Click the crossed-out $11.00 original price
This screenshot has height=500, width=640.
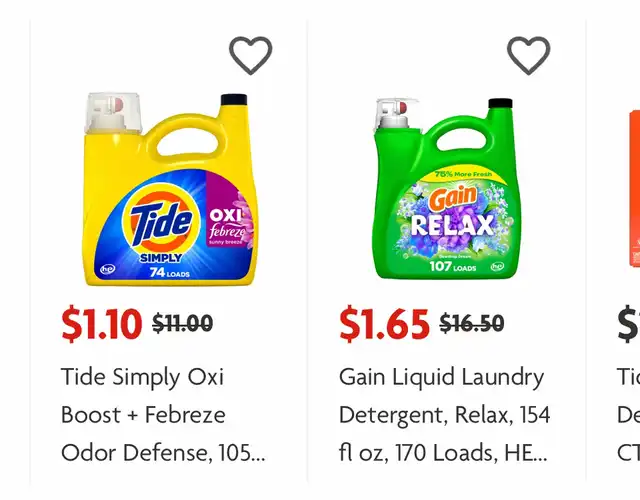[182, 323]
